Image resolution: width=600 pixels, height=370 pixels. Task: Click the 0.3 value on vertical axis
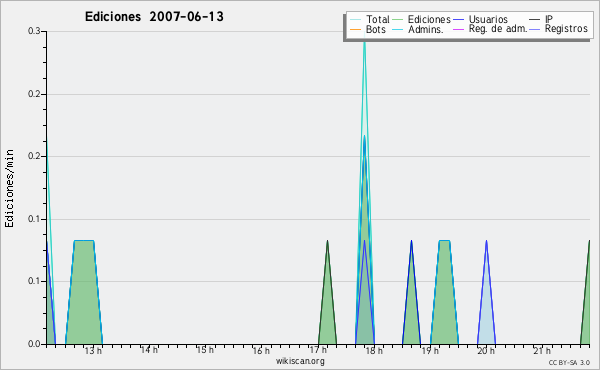(34, 31)
